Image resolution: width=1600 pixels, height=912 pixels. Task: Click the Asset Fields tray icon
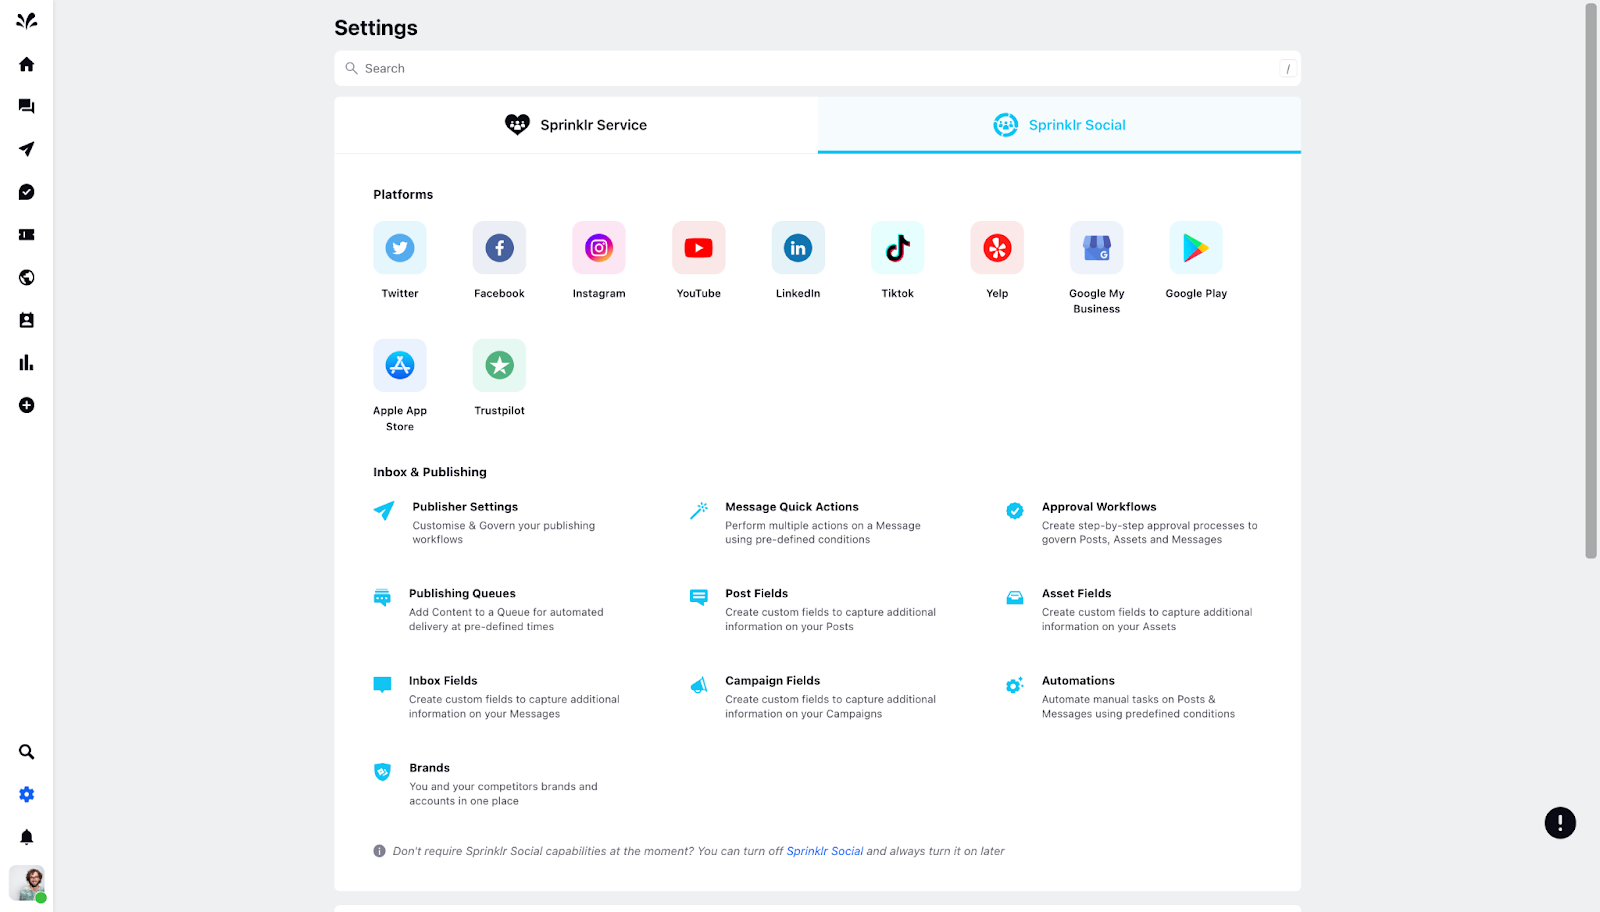1015,598
